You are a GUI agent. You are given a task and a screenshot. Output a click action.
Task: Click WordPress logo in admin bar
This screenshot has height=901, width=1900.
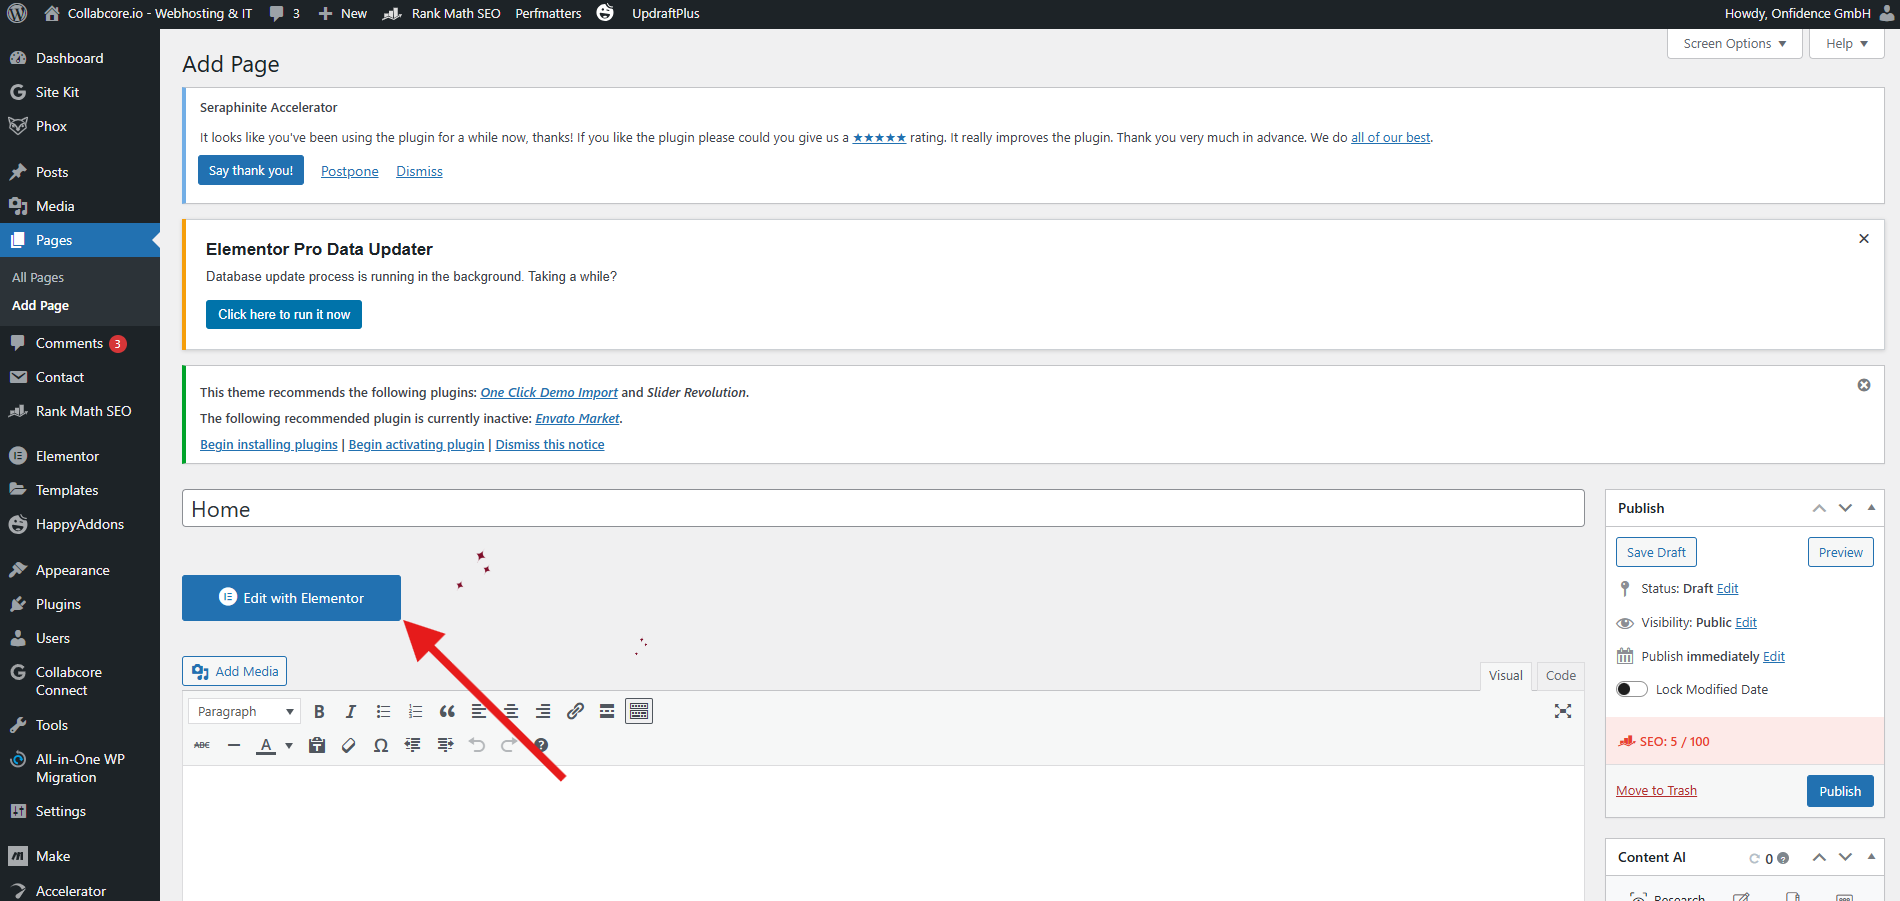(17, 14)
